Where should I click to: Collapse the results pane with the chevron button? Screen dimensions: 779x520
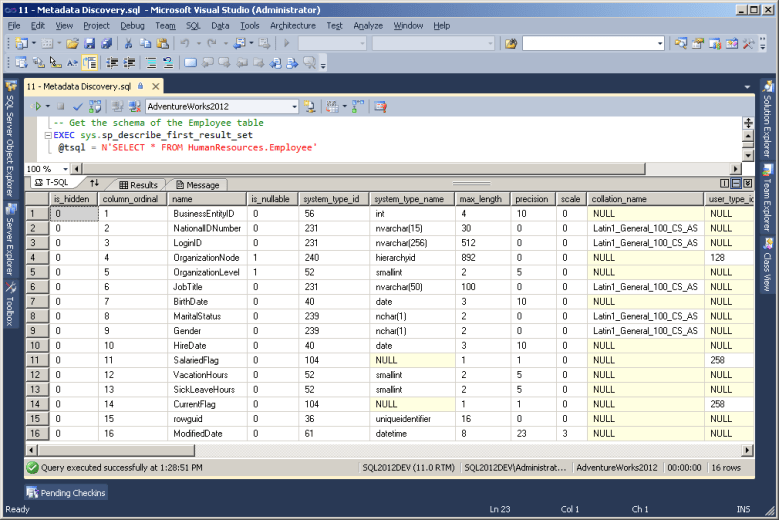[x=748, y=184]
